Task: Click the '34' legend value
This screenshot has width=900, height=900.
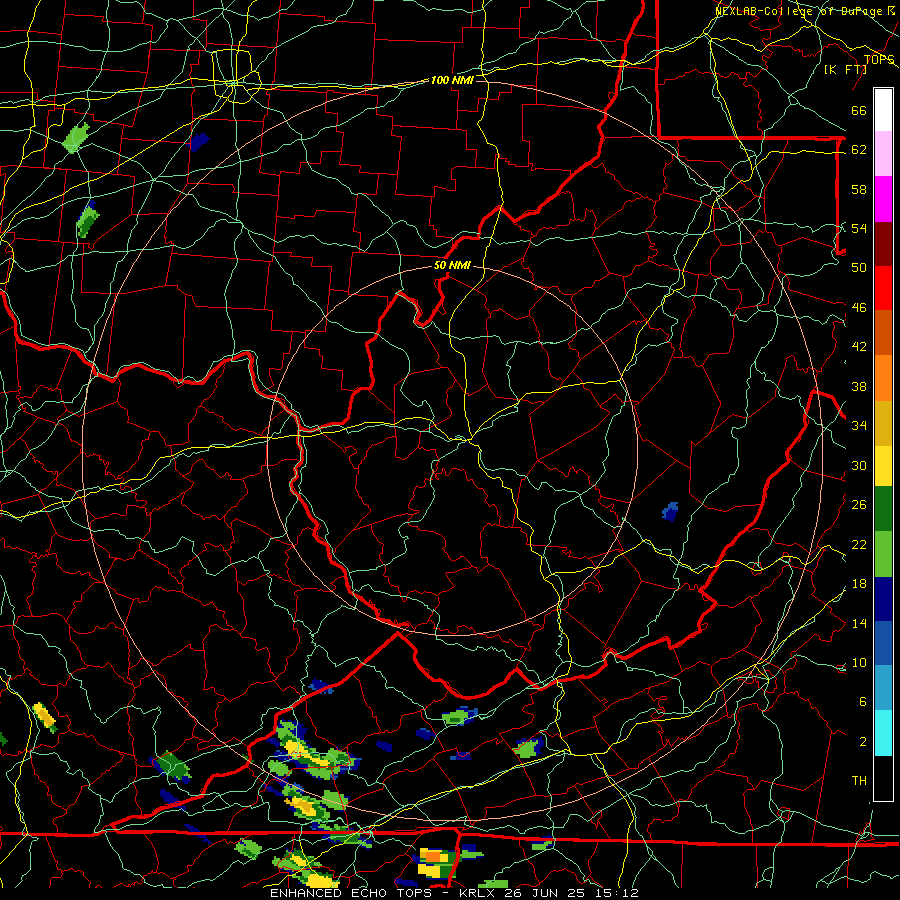Action: 859,425
